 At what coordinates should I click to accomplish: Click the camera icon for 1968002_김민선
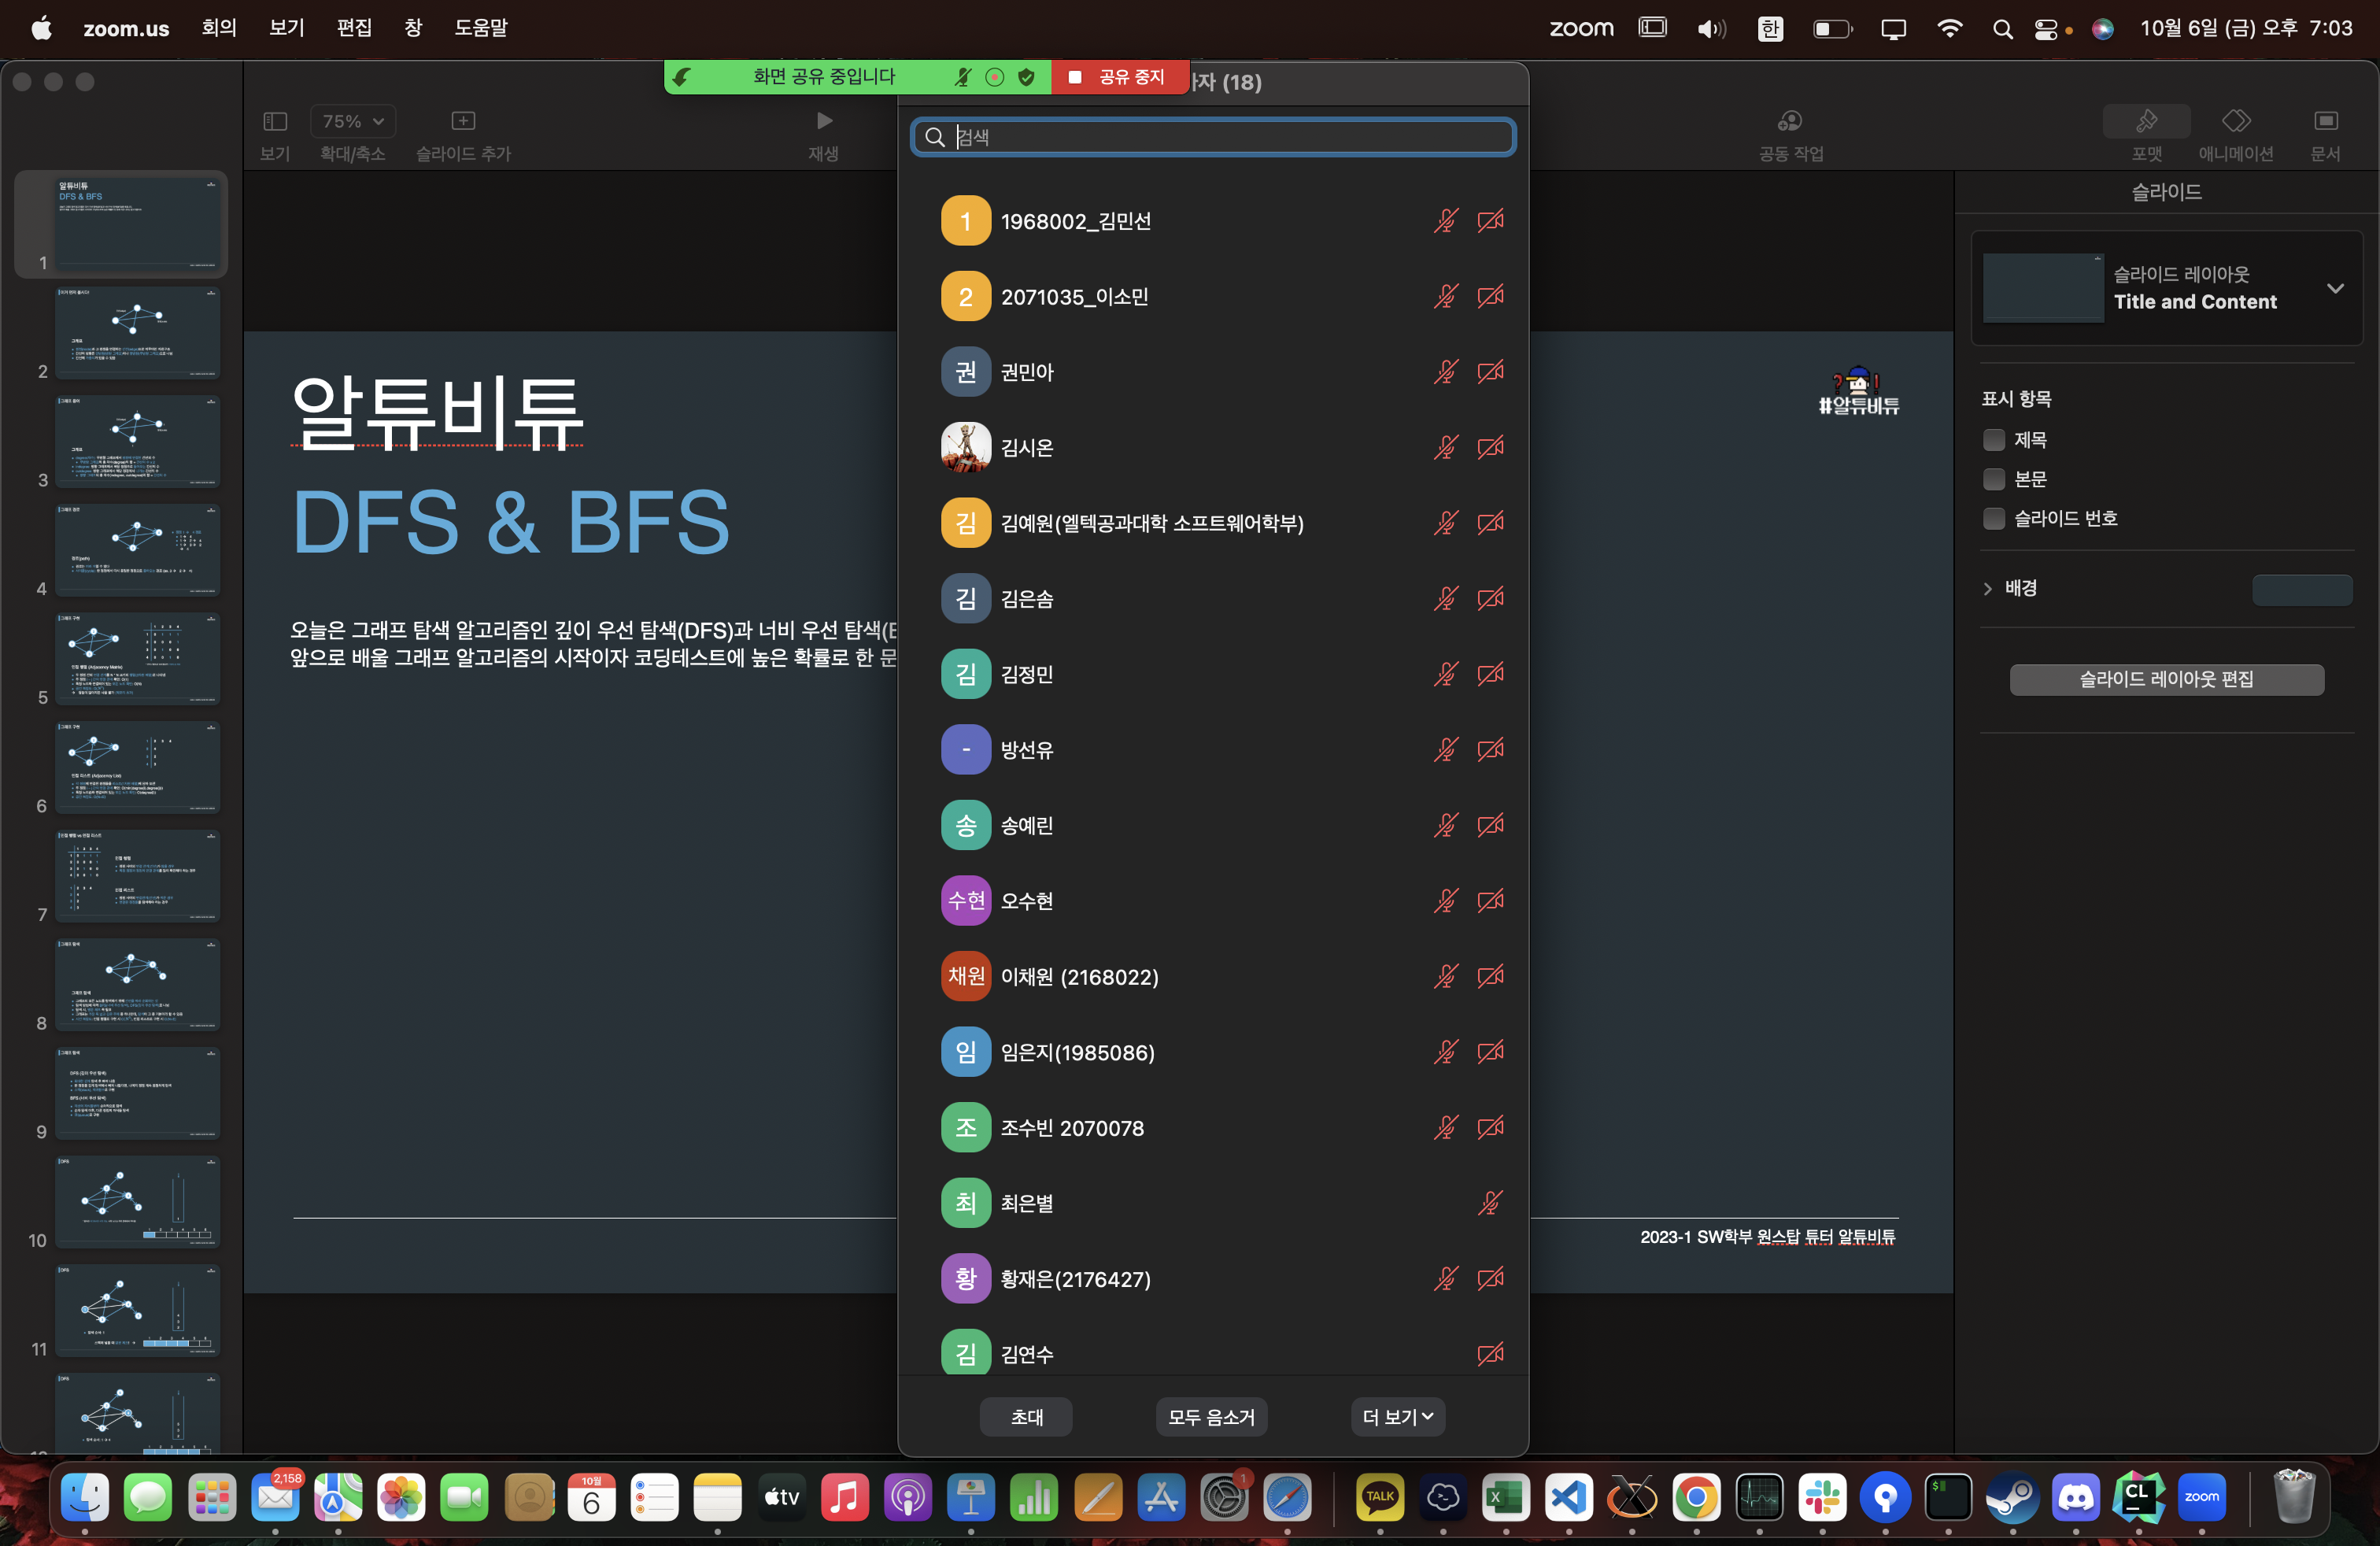pos(1490,221)
